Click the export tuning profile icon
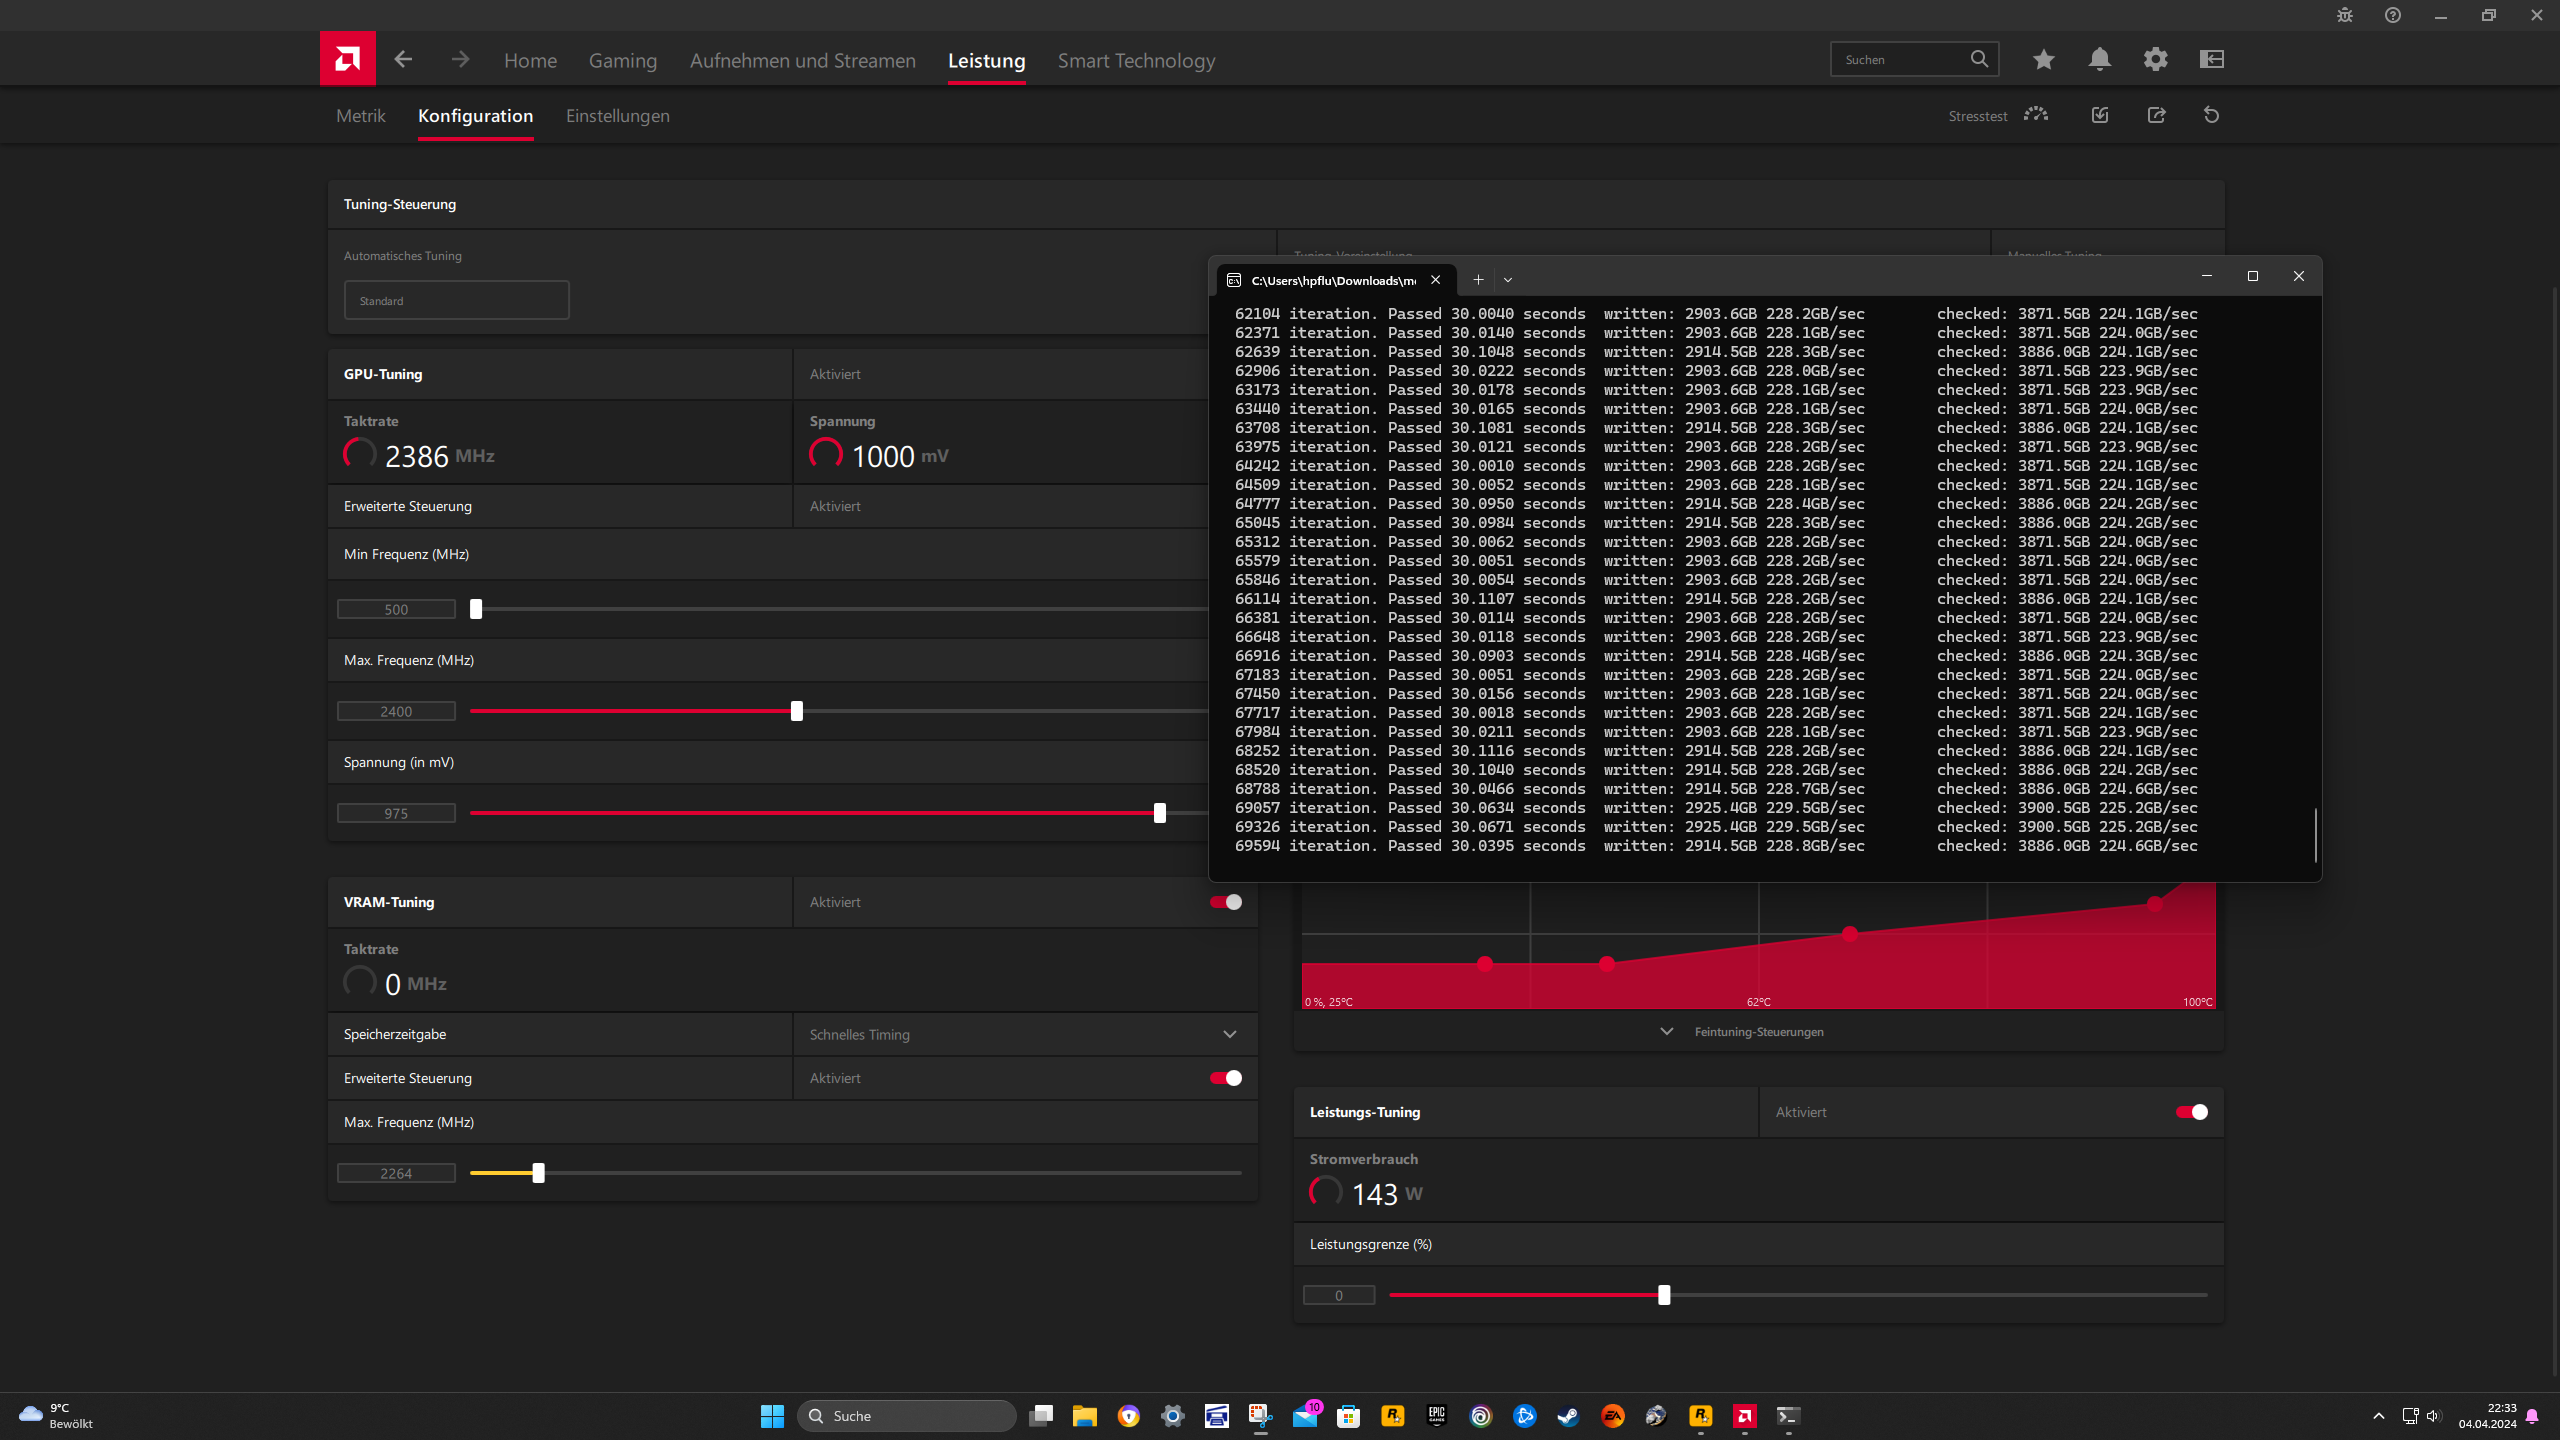 [x=2156, y=115]
